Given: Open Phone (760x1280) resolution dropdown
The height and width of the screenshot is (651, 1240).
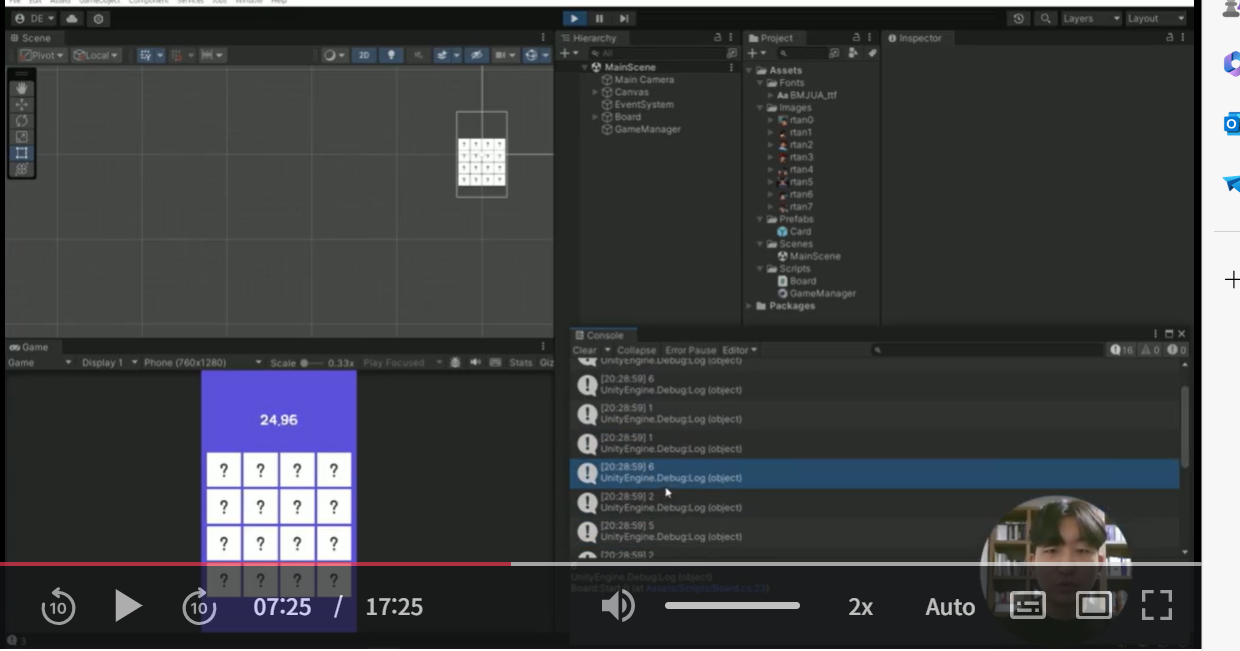Looking at the screenshot, I should (x=203, y=363).
